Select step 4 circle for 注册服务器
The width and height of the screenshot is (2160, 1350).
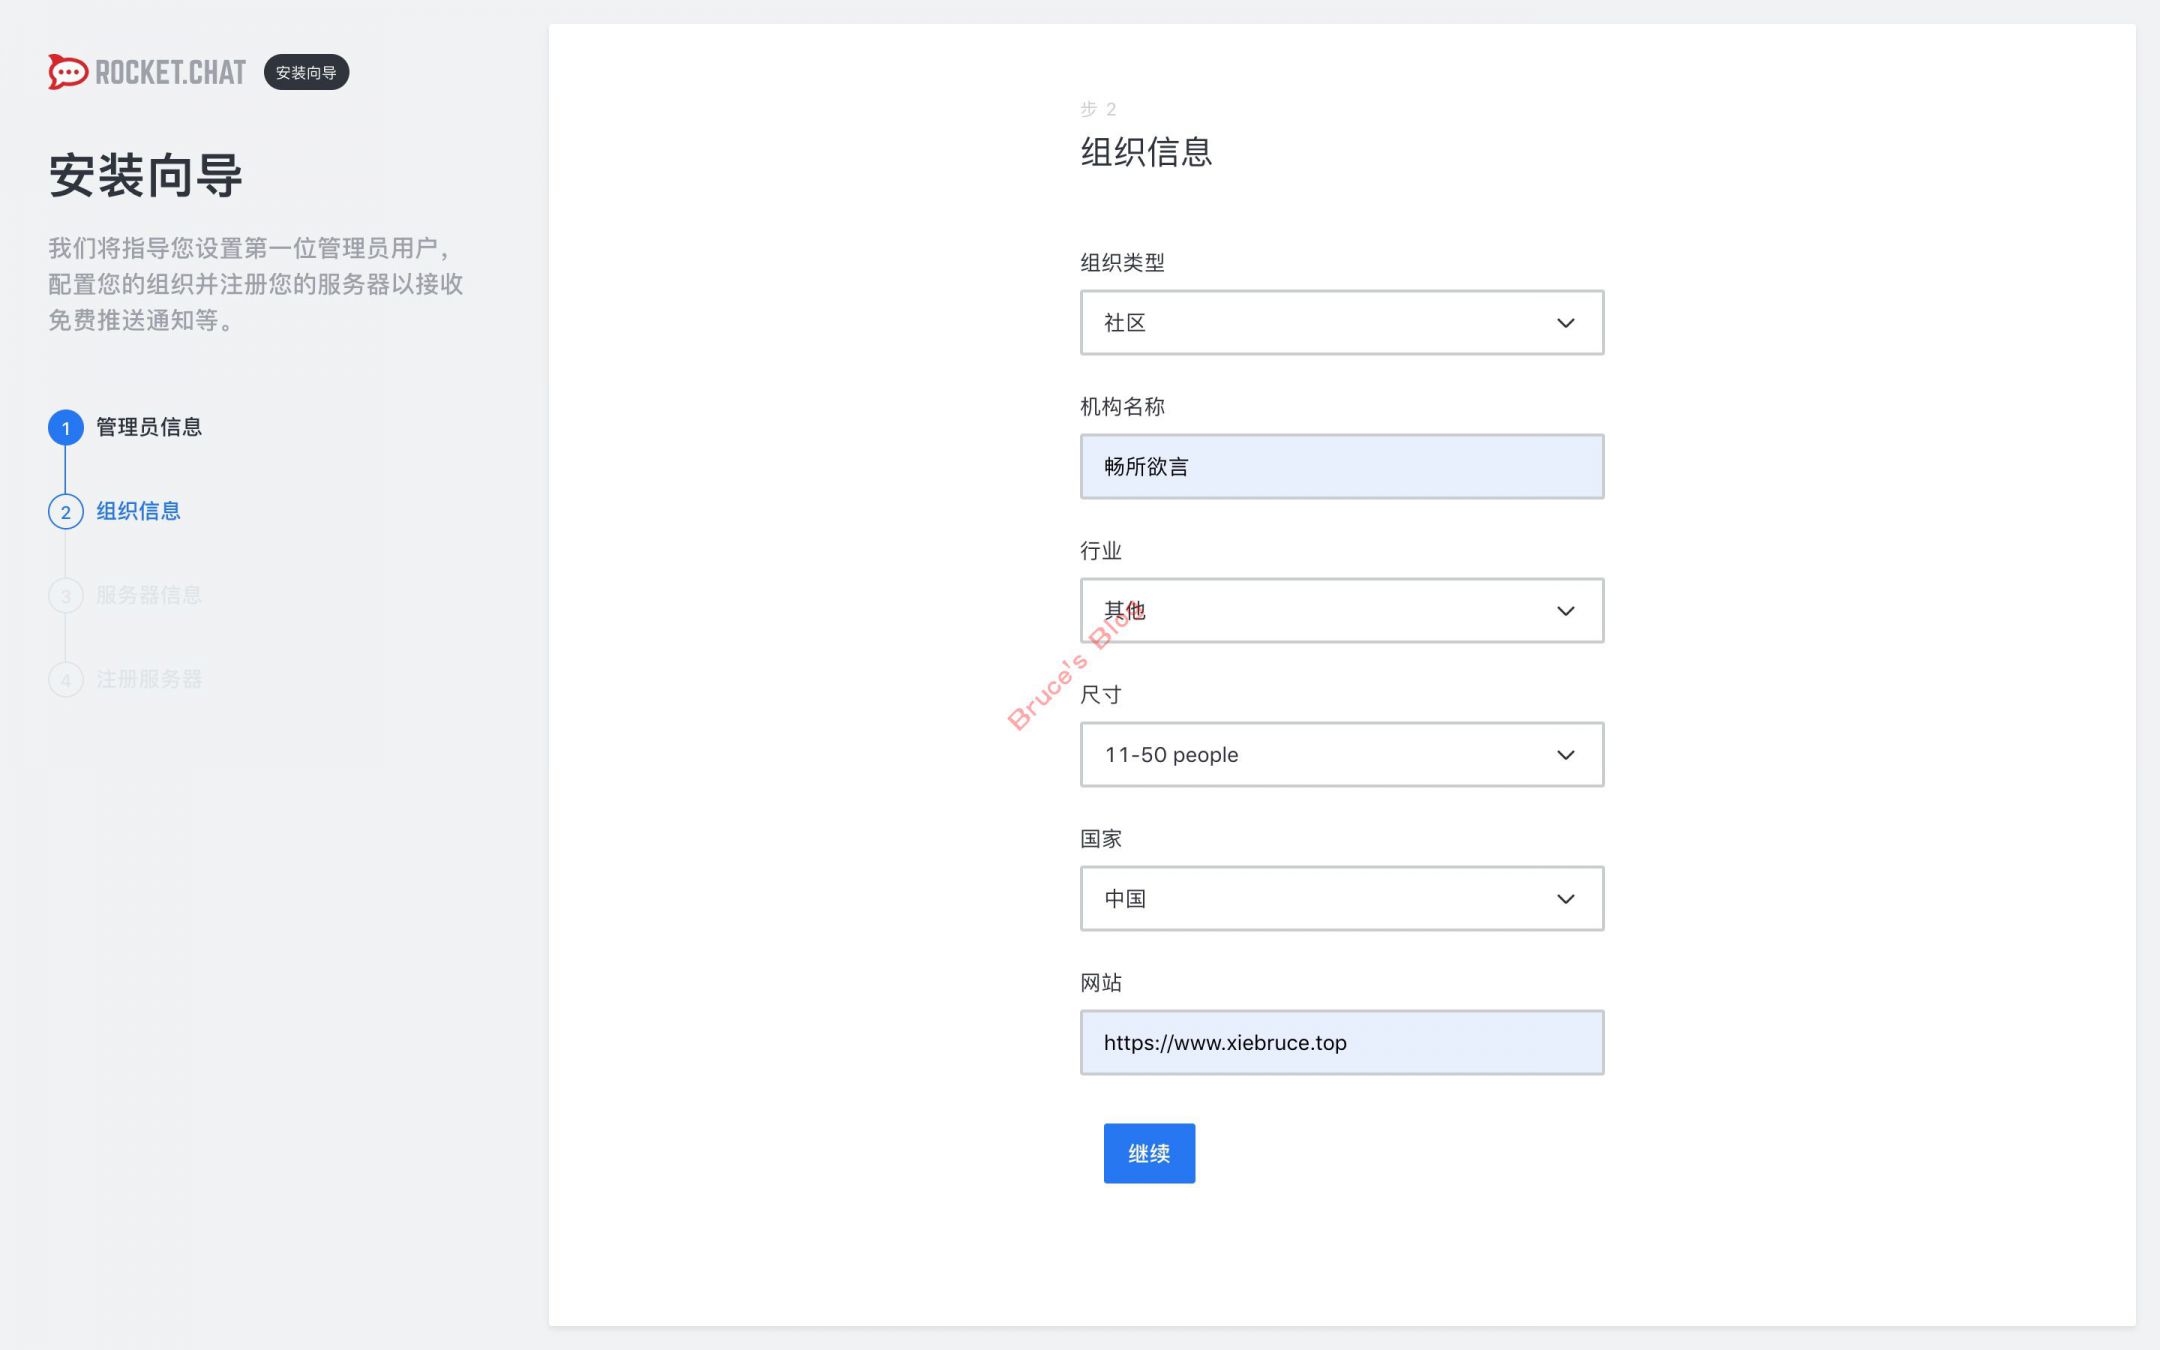(x=66, y=680)
